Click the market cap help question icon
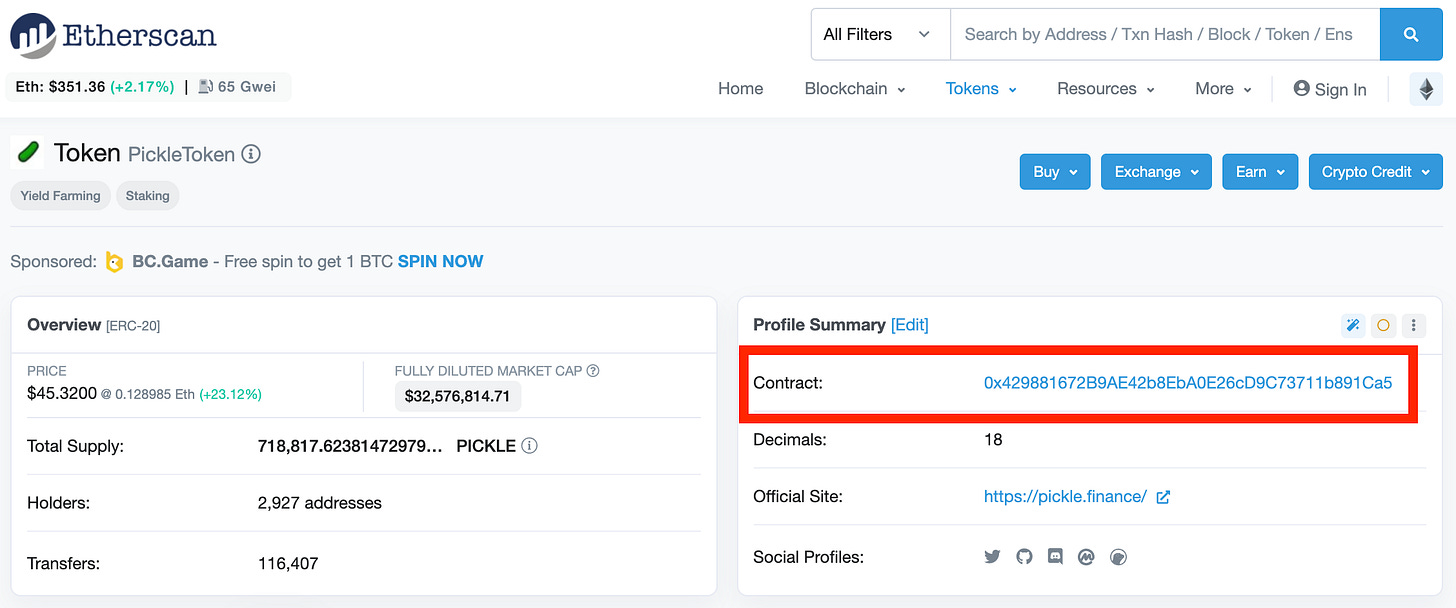Screen dimensions: 1456x608 593,370
